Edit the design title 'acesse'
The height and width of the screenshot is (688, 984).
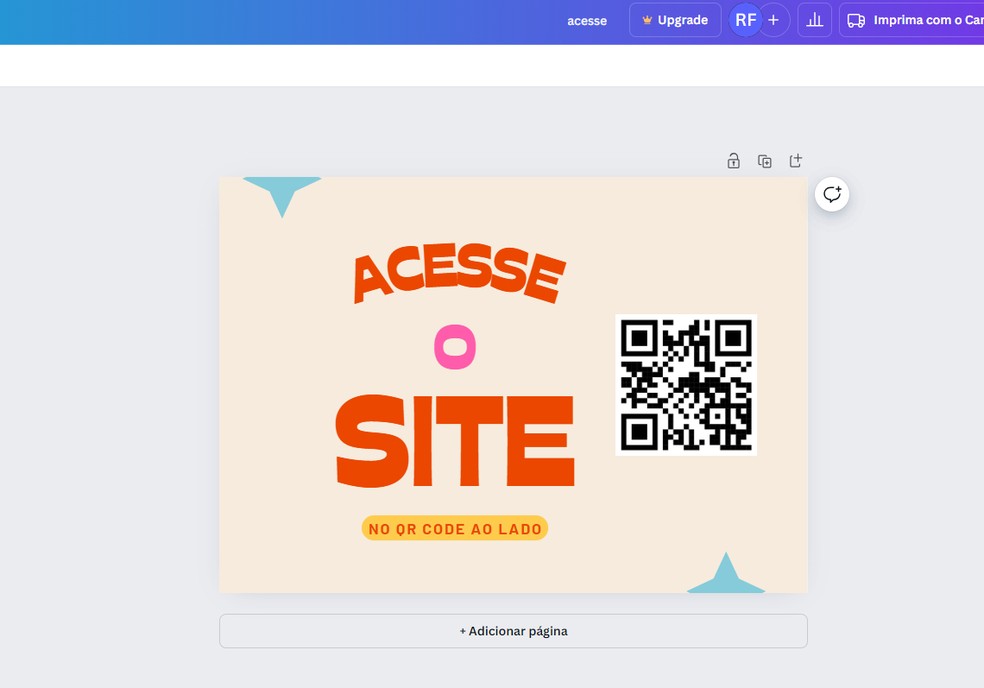pos(587,20)
